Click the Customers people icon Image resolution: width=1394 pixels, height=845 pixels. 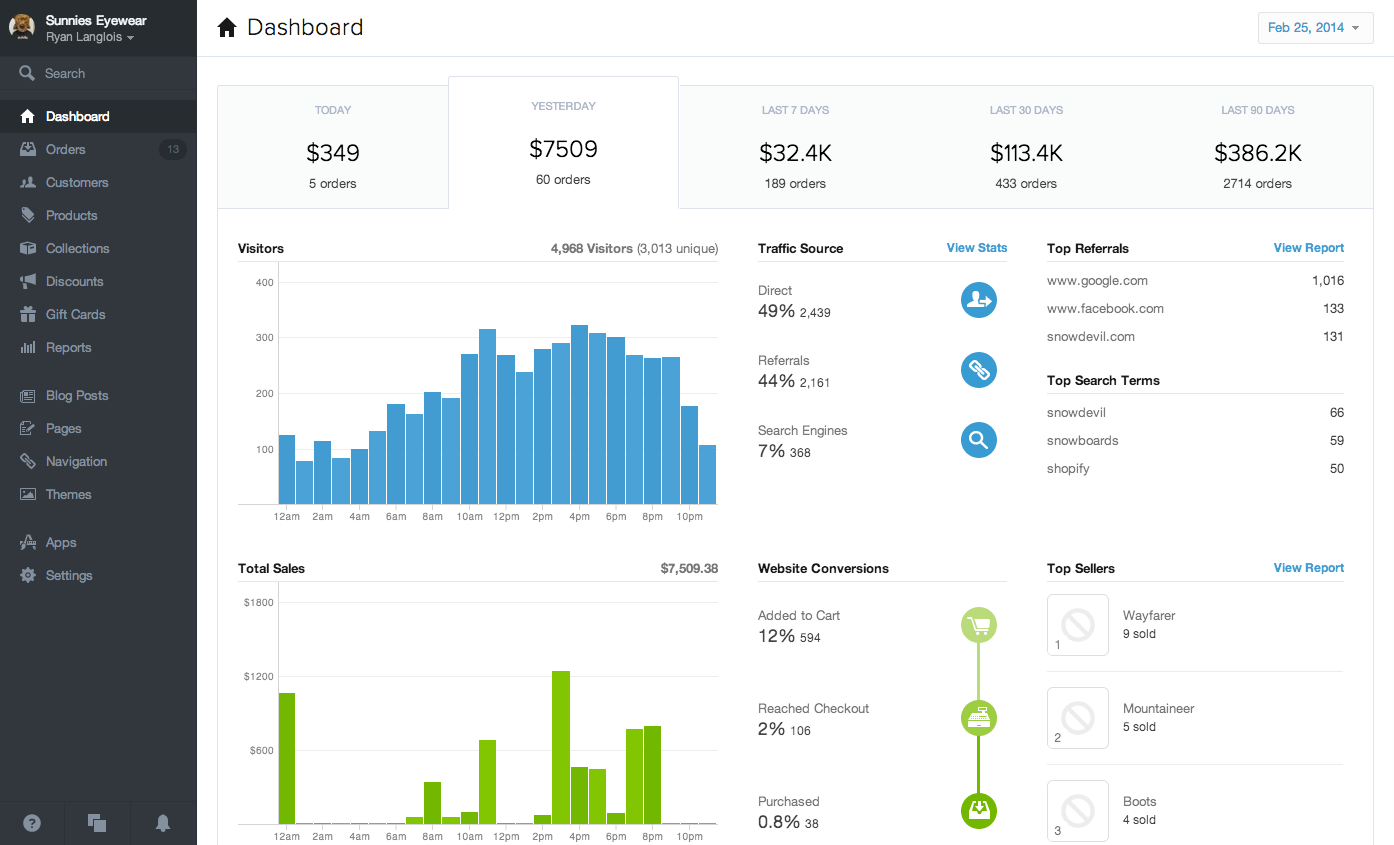27,182
